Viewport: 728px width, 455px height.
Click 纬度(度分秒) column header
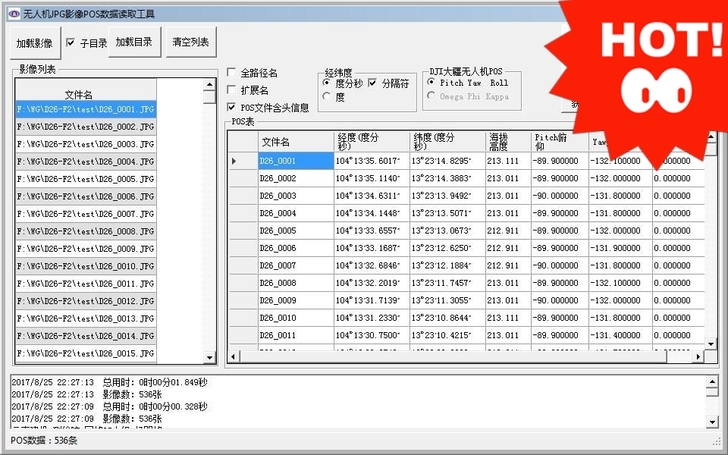pyautogui.click(x=447, y=142)
